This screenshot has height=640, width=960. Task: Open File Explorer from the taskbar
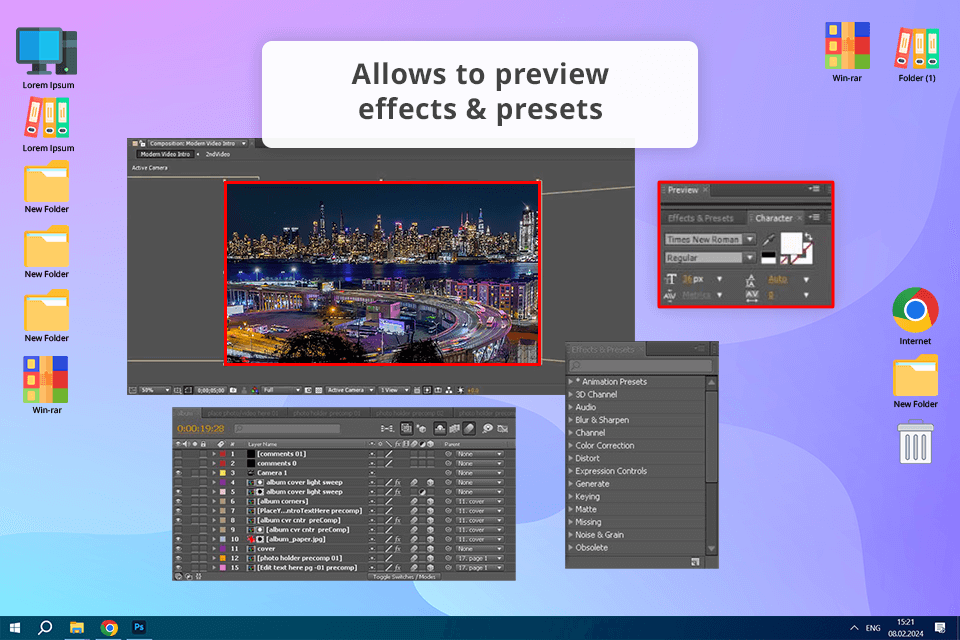pos(77,627)
